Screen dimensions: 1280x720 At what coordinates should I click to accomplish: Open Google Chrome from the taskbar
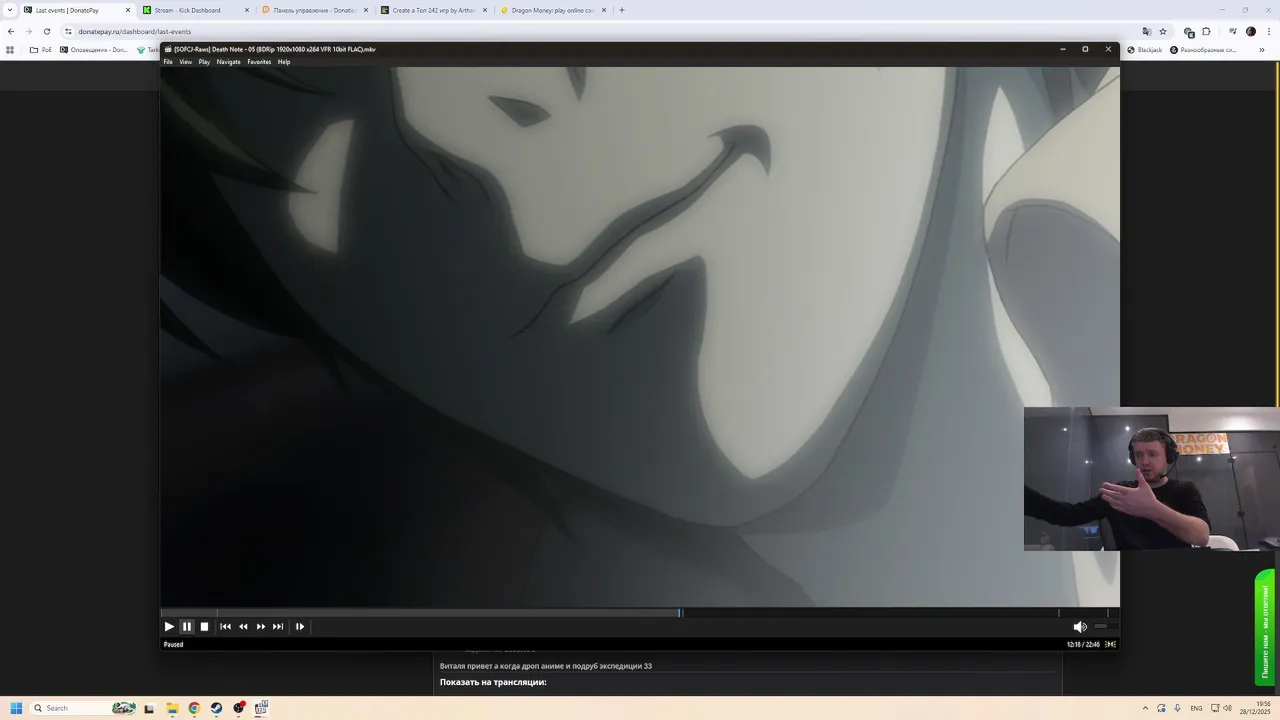[x=194, y=708]
